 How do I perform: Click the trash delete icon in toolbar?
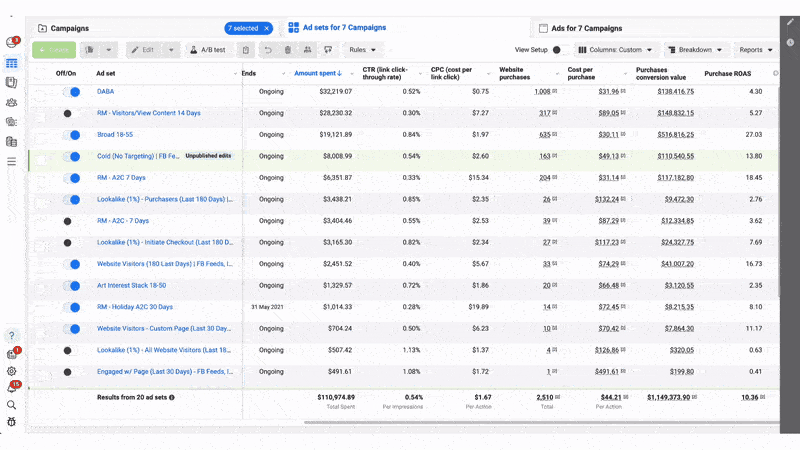point(288,50)
